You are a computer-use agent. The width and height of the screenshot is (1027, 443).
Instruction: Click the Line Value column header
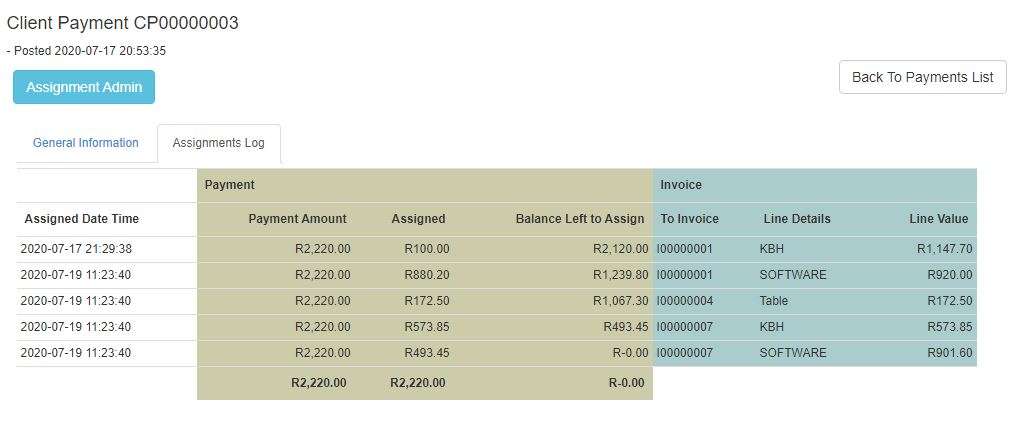click(938, 219)
